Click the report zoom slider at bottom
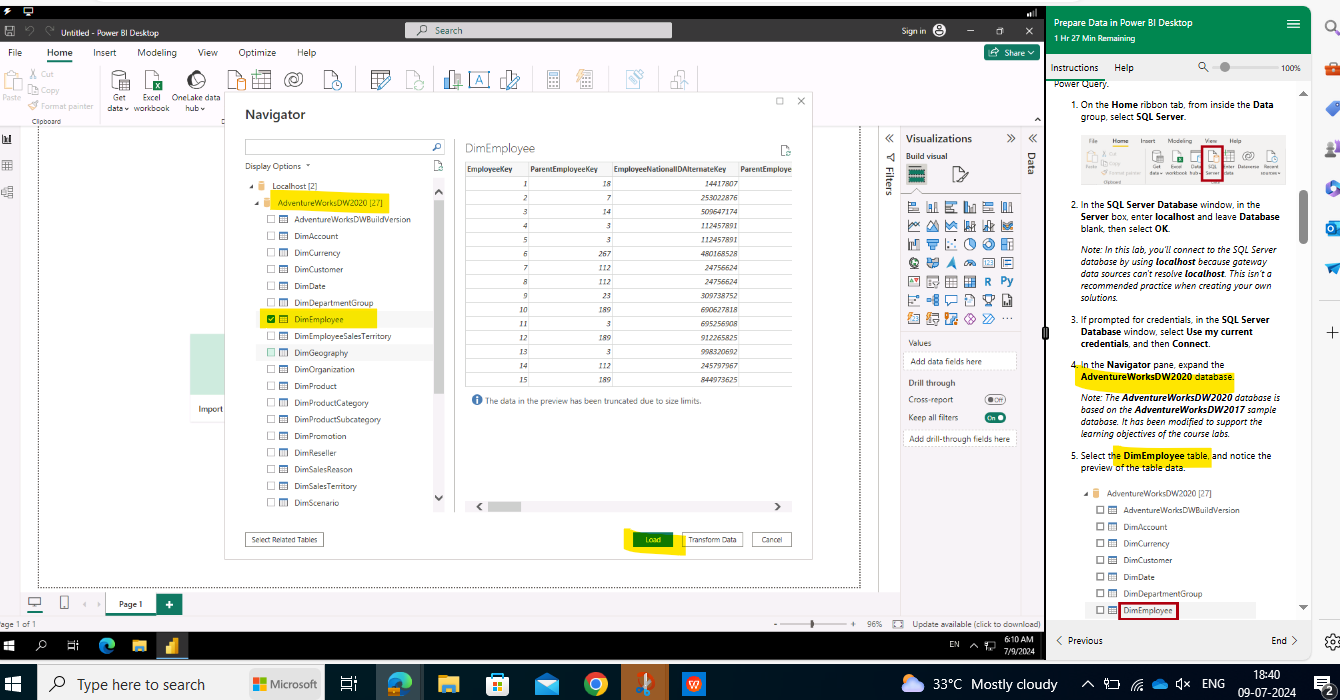This screenshot has width=1340, height=700. 812,624
